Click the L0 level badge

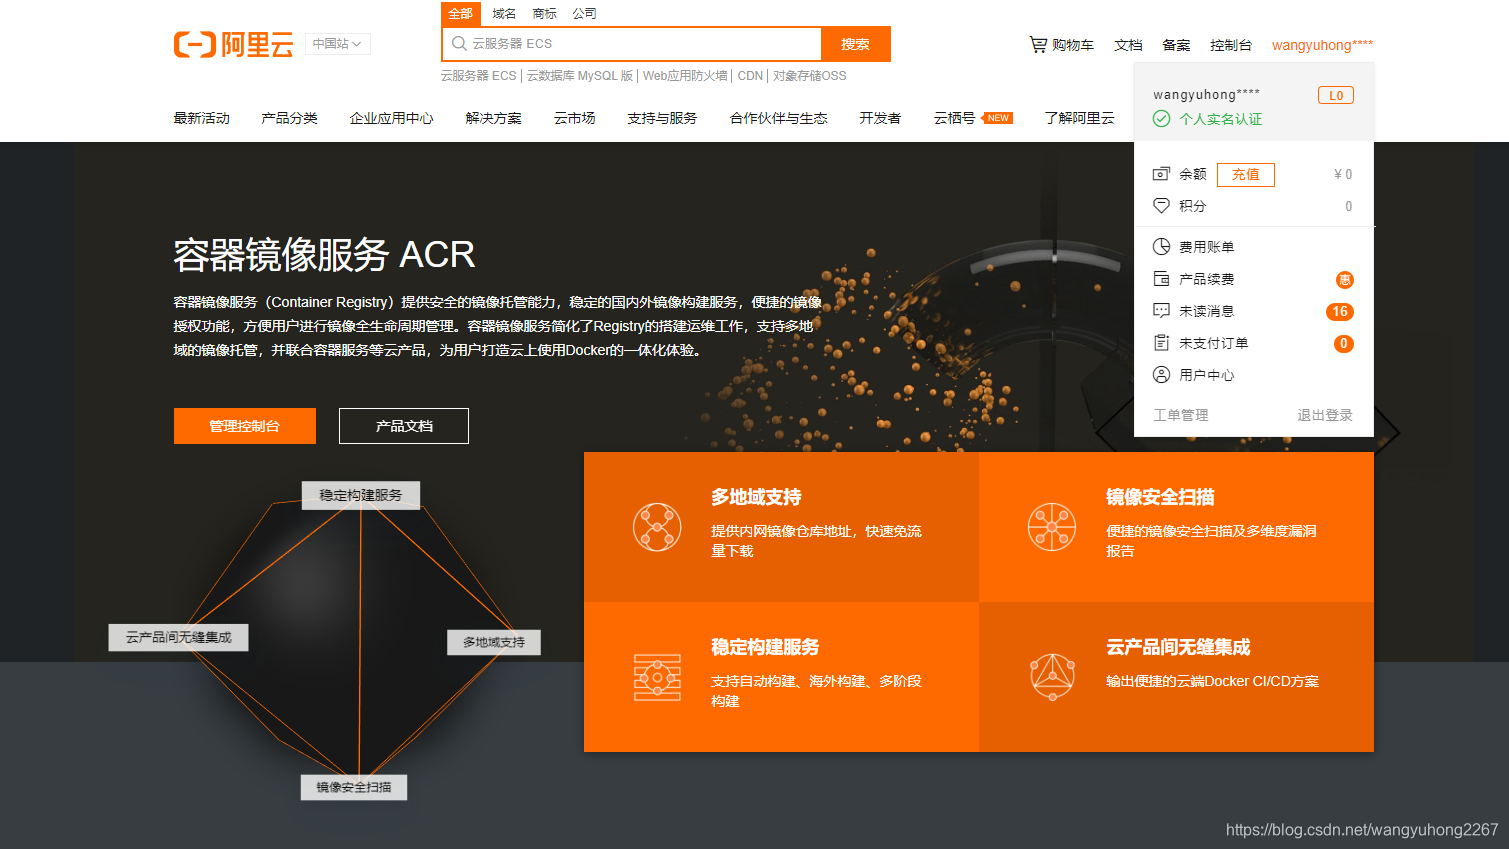[x=1336, y=95]
